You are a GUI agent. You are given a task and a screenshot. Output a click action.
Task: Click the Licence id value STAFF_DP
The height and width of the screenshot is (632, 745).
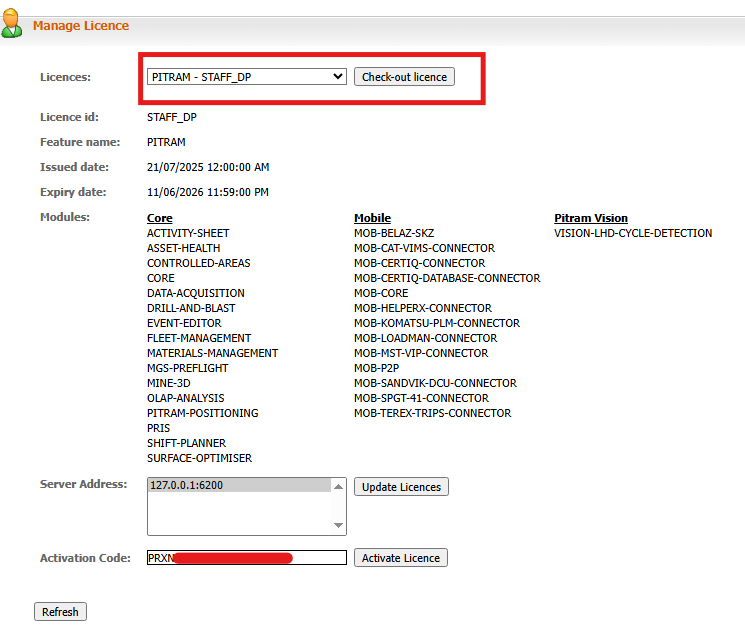coord(172,117)
